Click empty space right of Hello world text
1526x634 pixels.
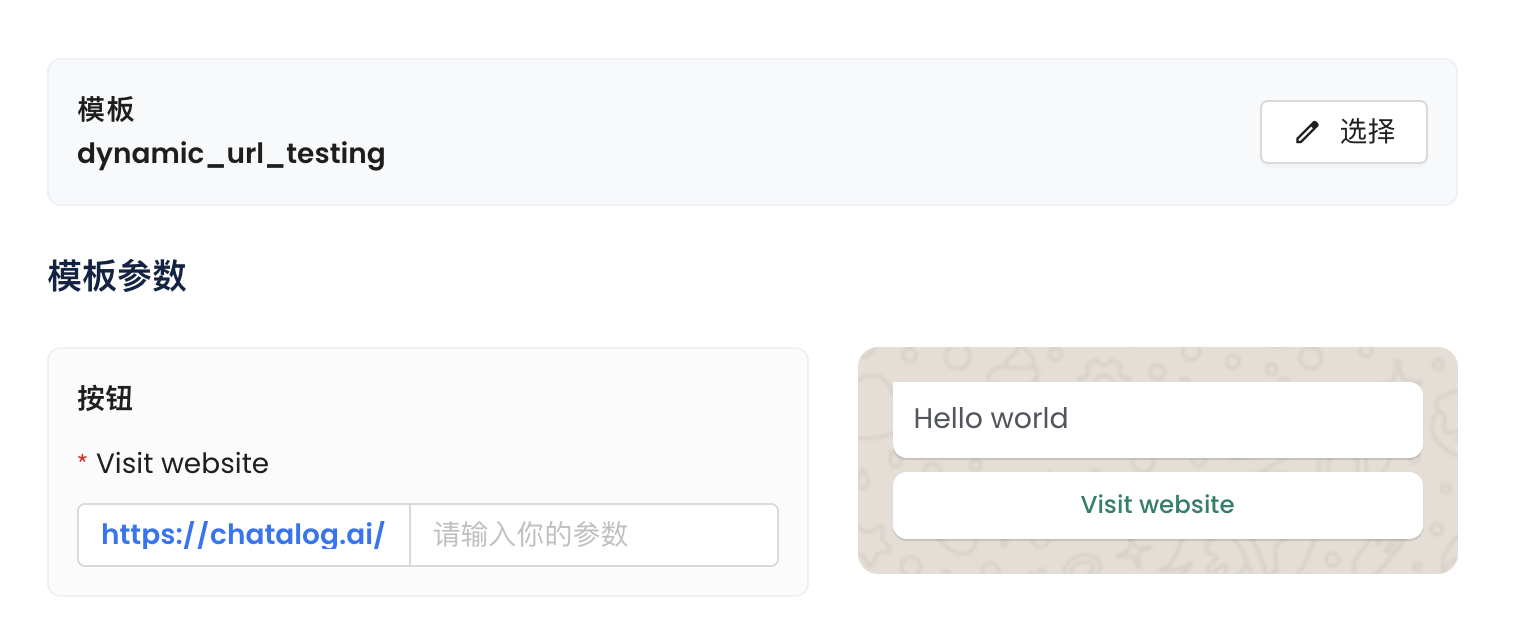tap(1250, 419)
